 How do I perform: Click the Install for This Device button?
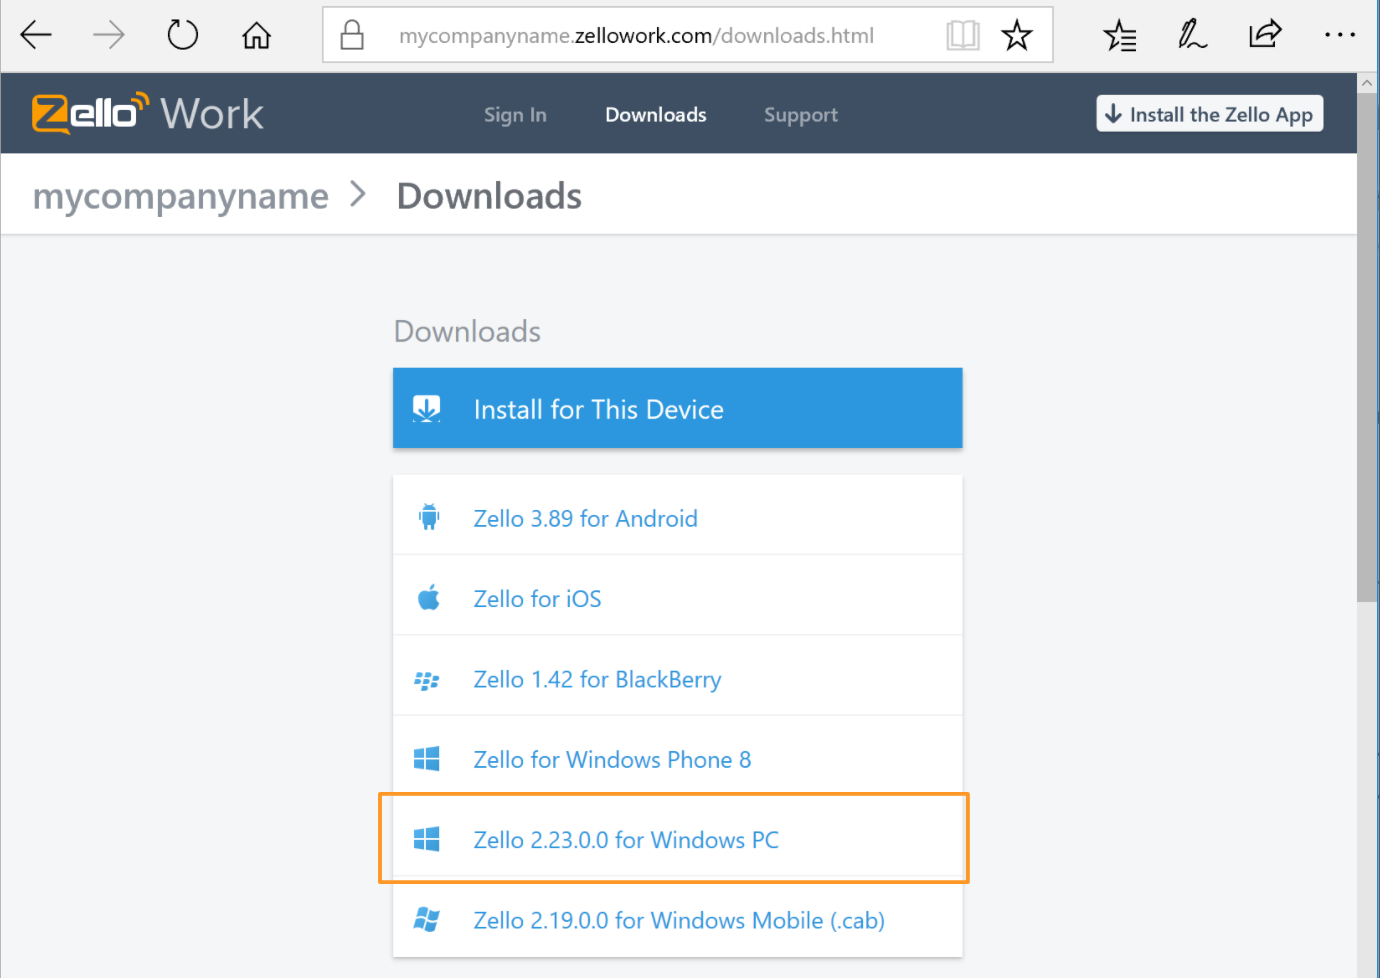pos(678,408)
